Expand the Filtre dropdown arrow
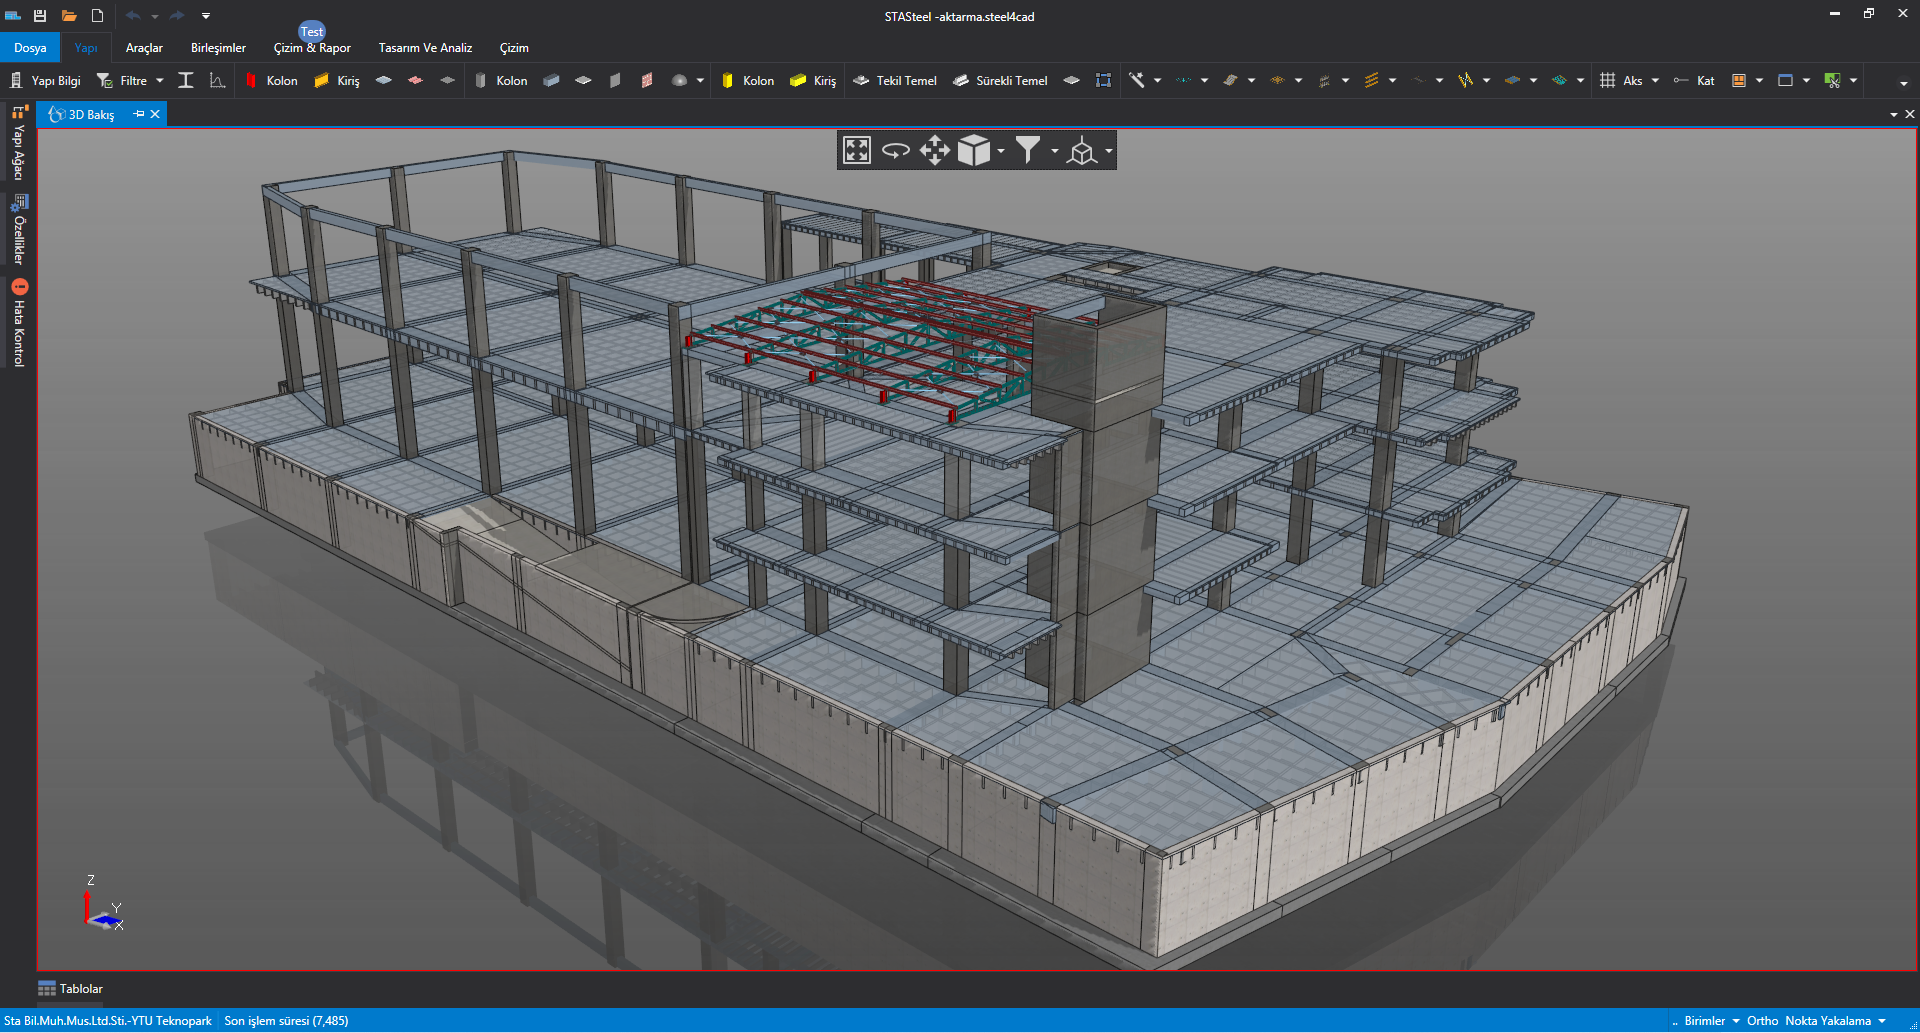The image size is (1920, 1033). point(160,81)
